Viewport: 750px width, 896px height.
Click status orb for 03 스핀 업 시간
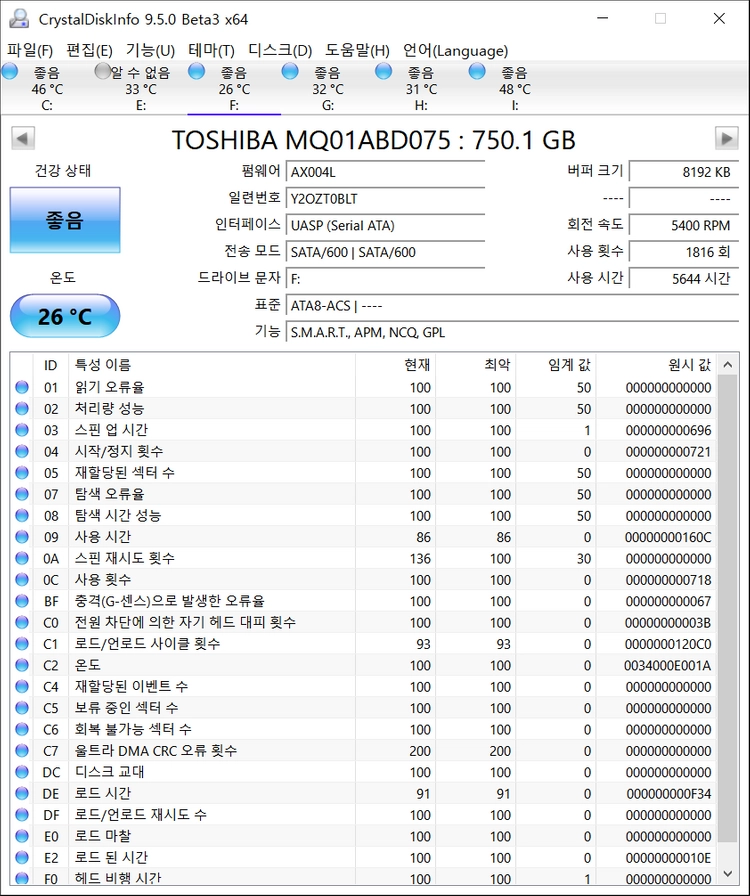pos(22,430)
